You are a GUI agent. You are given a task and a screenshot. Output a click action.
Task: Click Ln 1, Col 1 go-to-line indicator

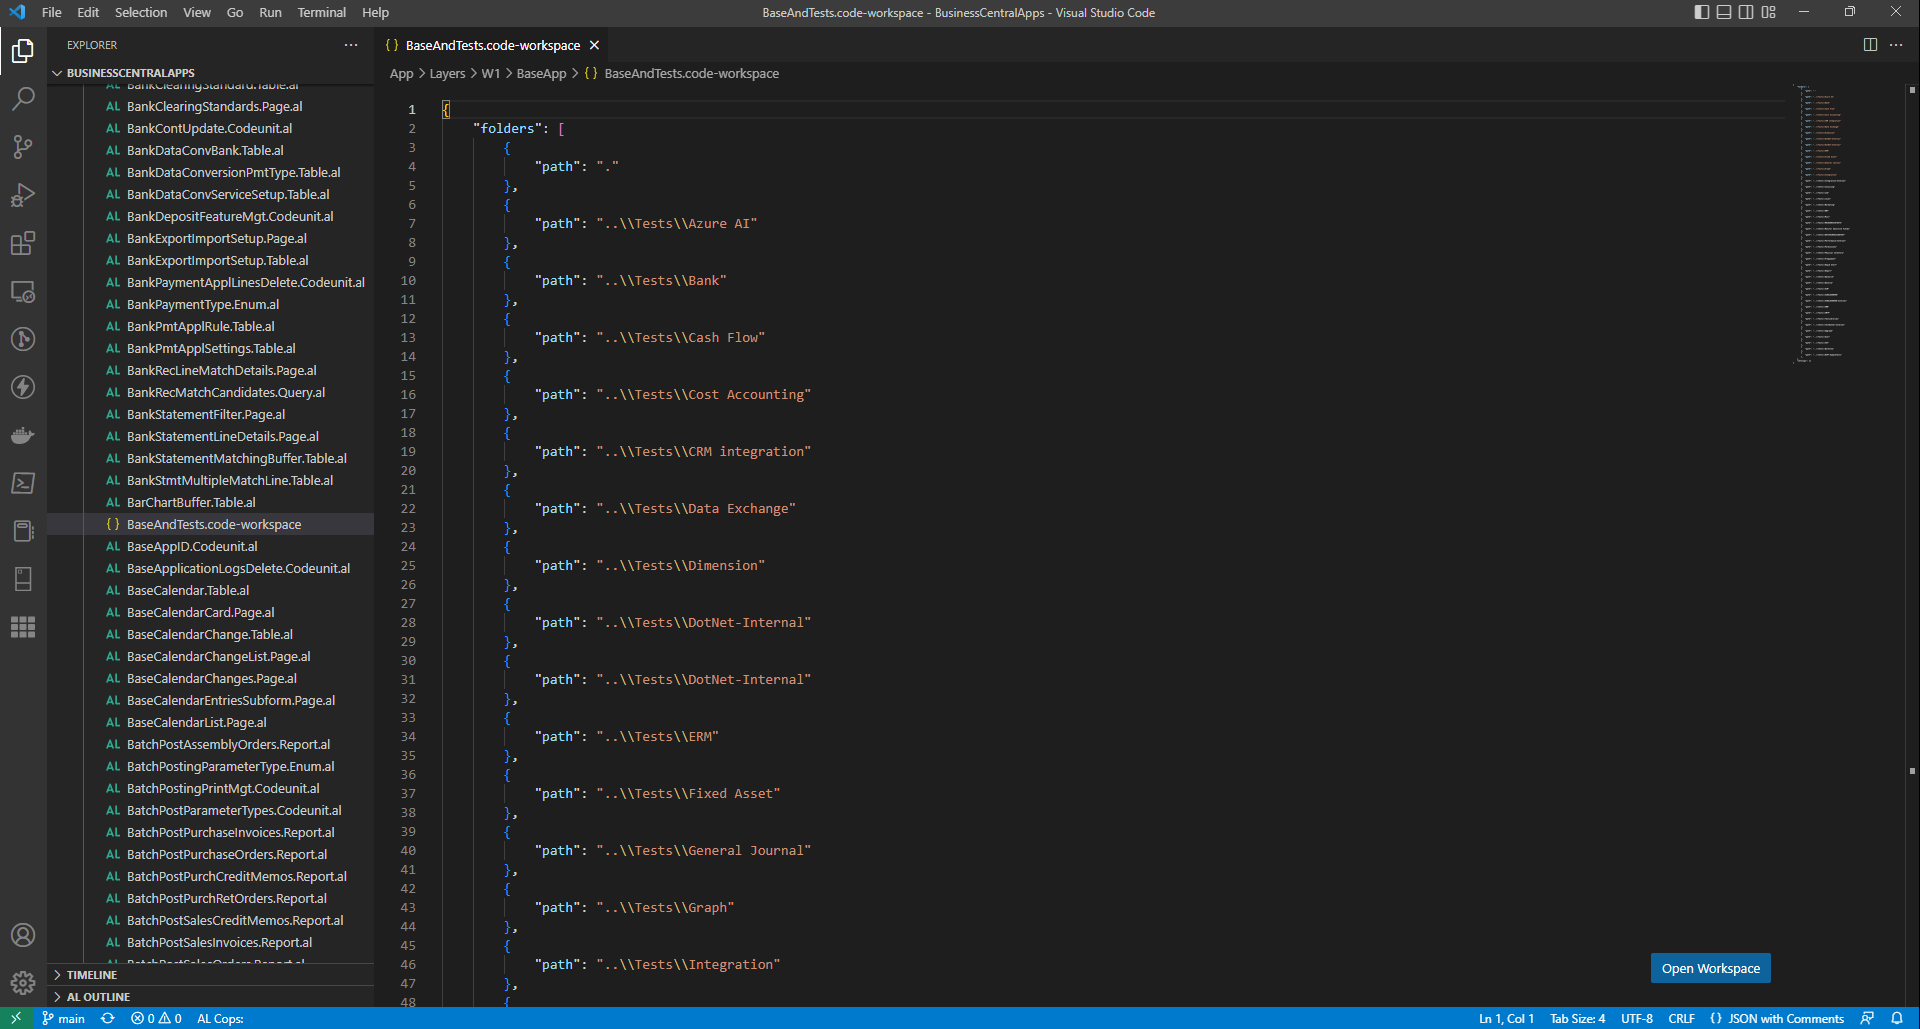pyautogui.click(x=1506, y=1018)
